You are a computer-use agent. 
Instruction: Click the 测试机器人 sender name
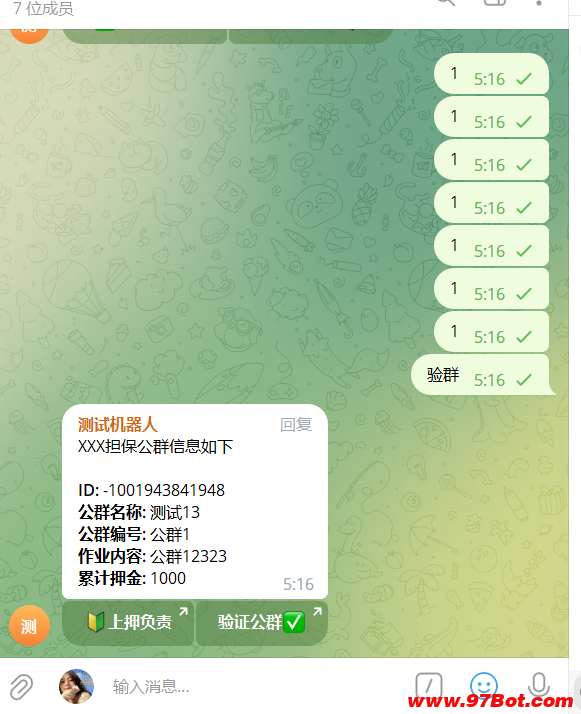117,424
